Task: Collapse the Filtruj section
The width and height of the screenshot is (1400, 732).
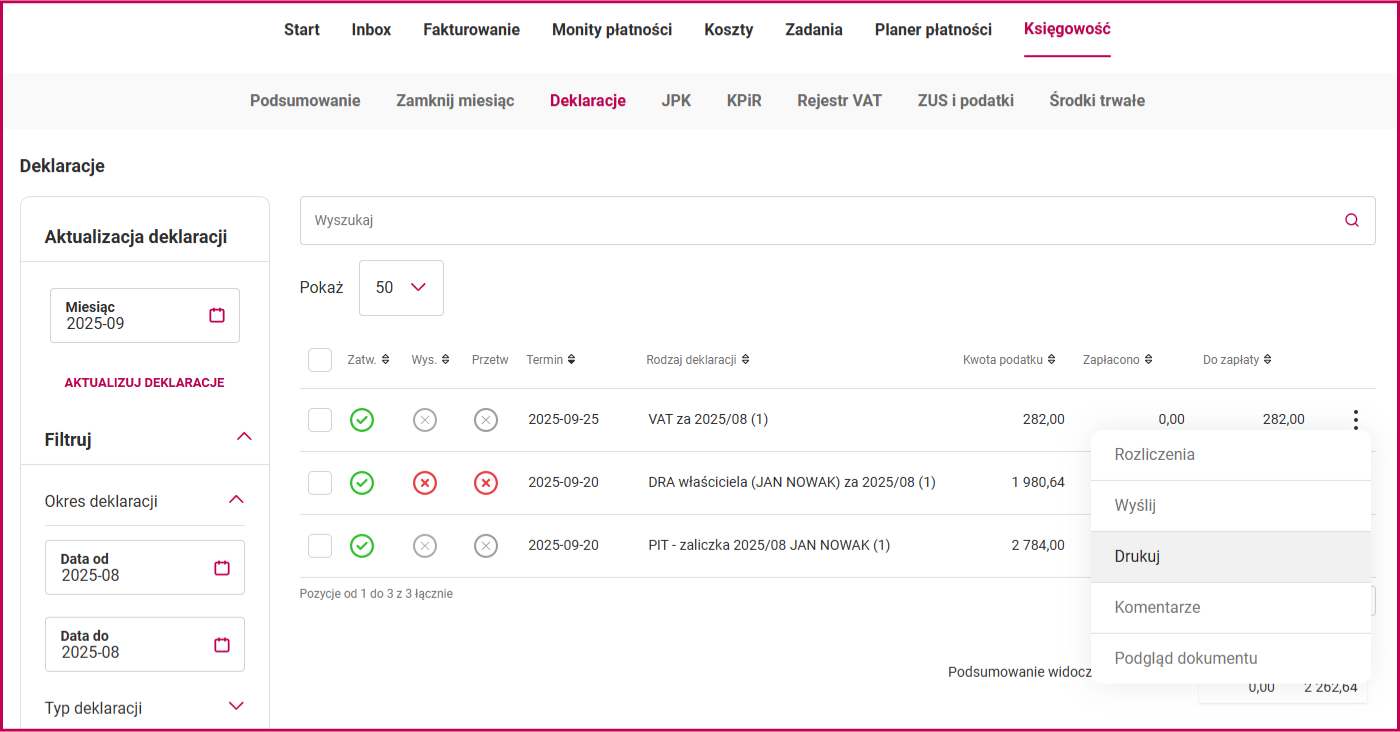Action: (x=243, y=438)
